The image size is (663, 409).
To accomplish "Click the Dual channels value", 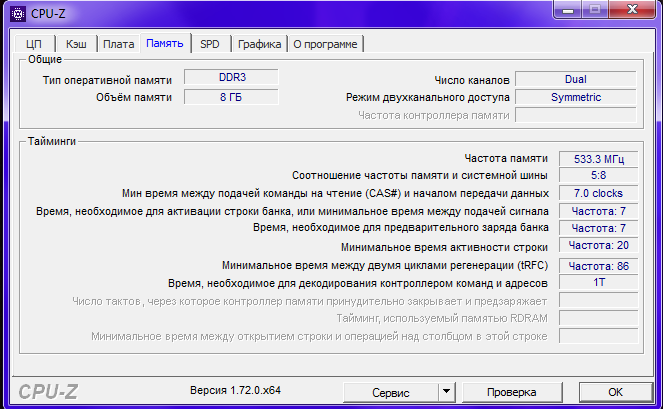I will pos(576,79).
